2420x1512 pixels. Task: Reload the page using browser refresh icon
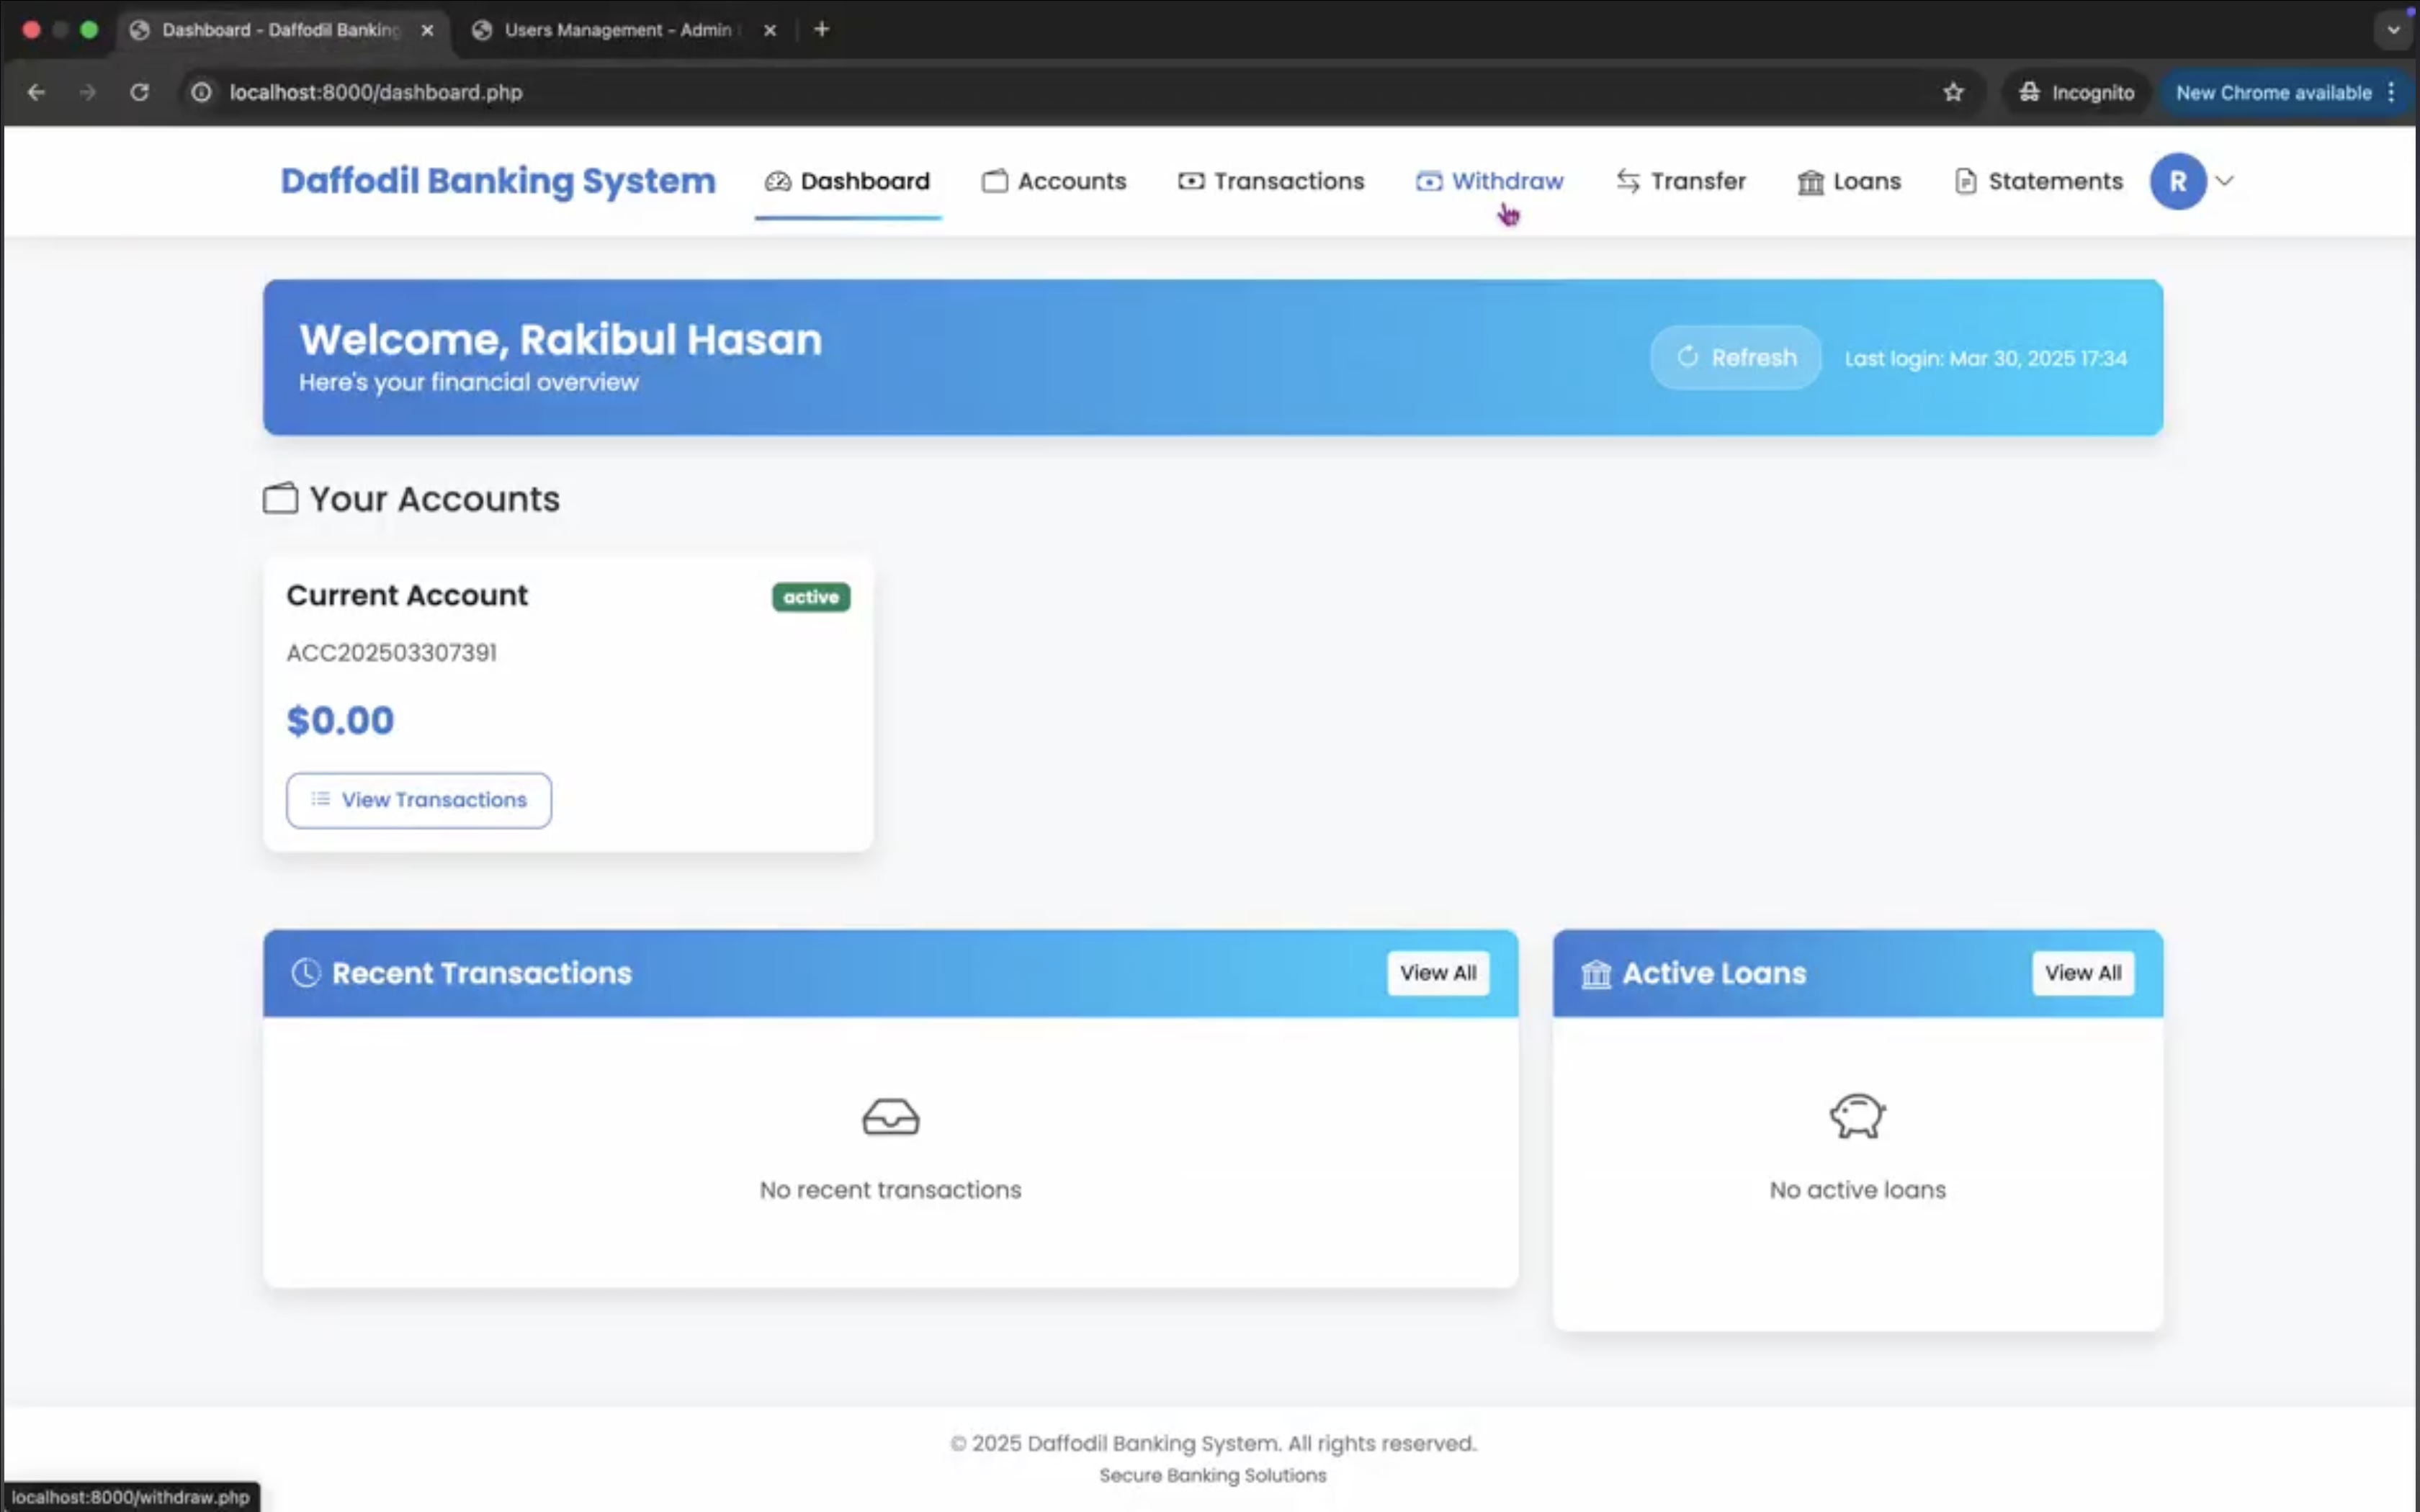click(139, 92)
